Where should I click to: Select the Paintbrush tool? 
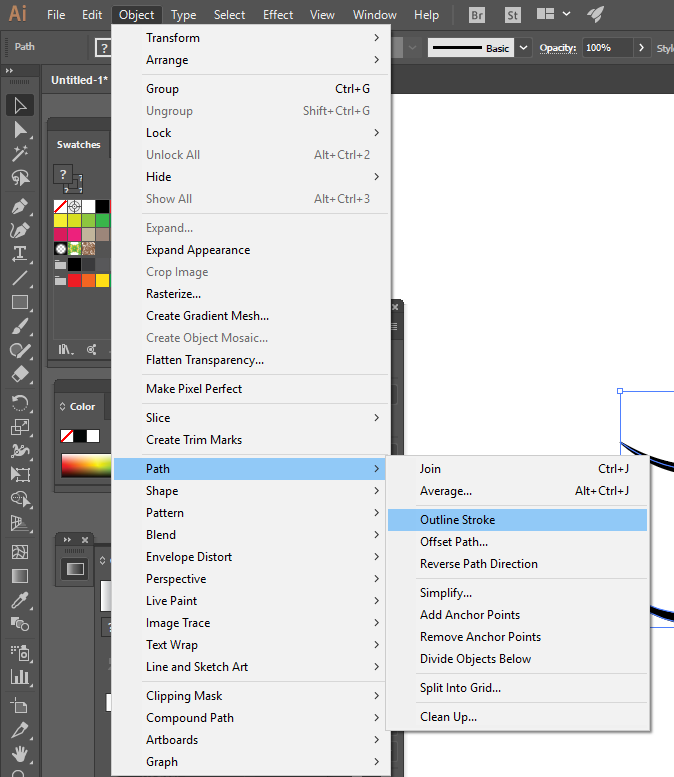(x=20, y=327)
